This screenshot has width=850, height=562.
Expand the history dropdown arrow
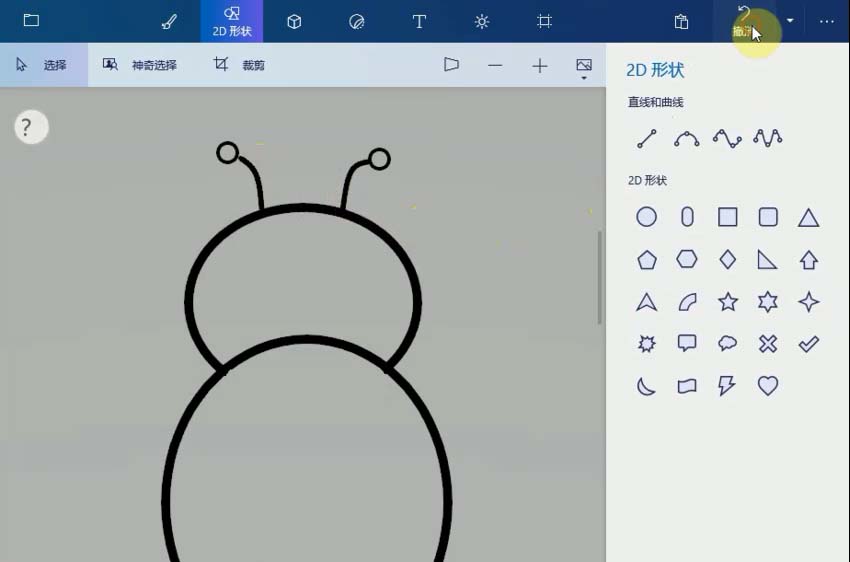click(790, 21)
